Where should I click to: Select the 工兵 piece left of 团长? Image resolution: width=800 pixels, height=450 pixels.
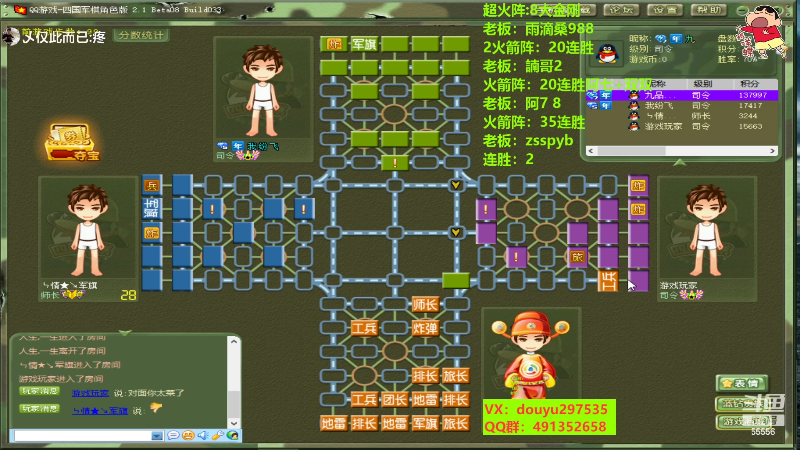pyautogui.click(x=364, y=399)
